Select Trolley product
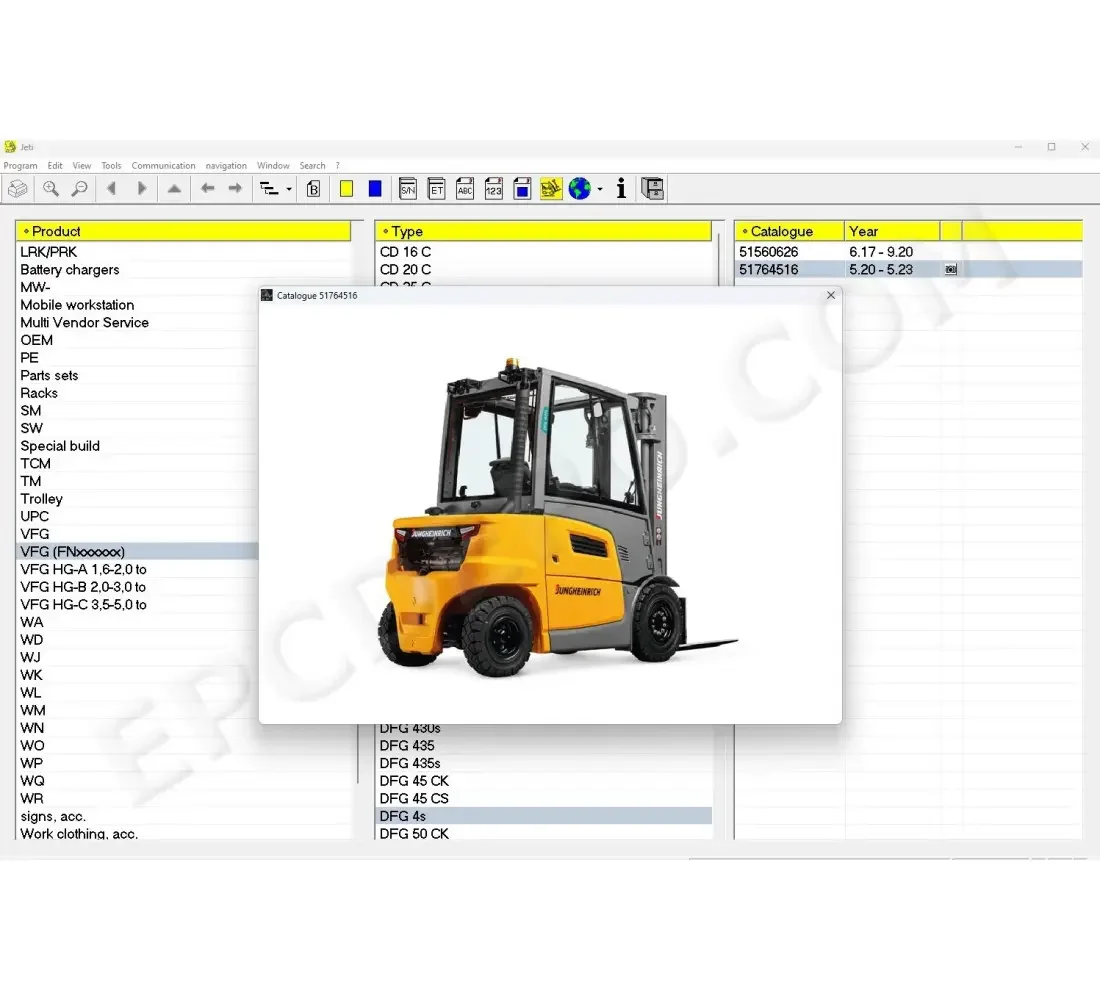Image resolution: width=1100 pixels, height=1000 pixels. tap(41, 498)
